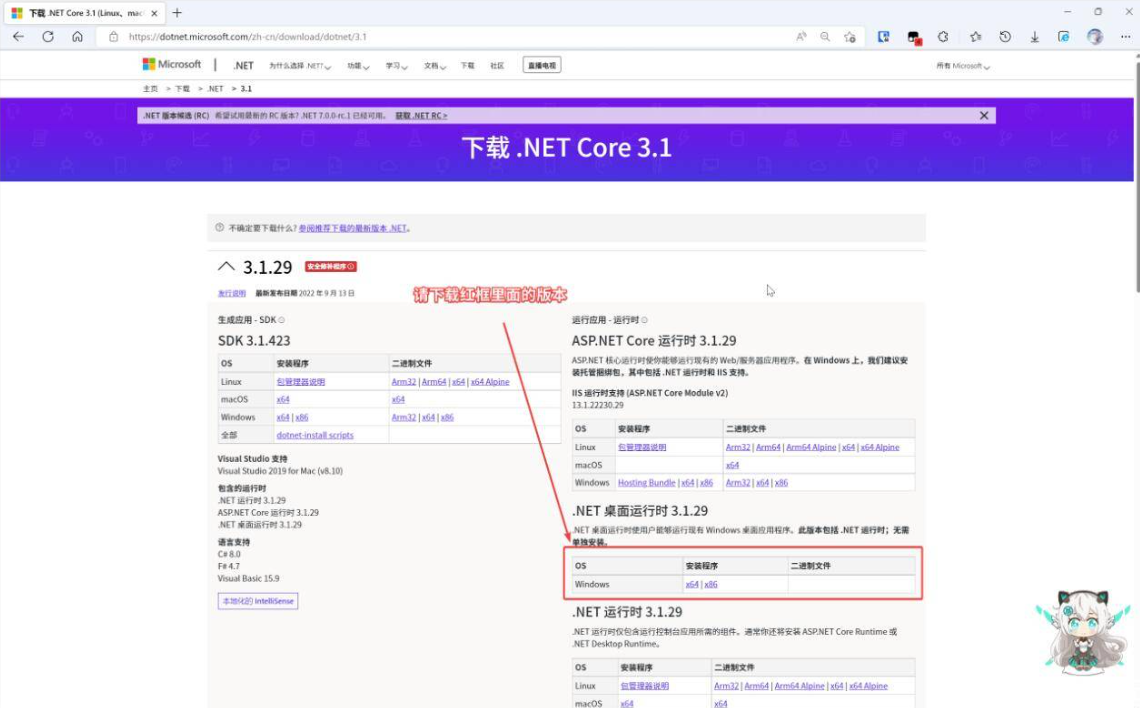Image resolution: width=1140 pixels, height=708 pixels.
Task: Open the 下载 item in site navigation
Action: click(x=467, y=65)
